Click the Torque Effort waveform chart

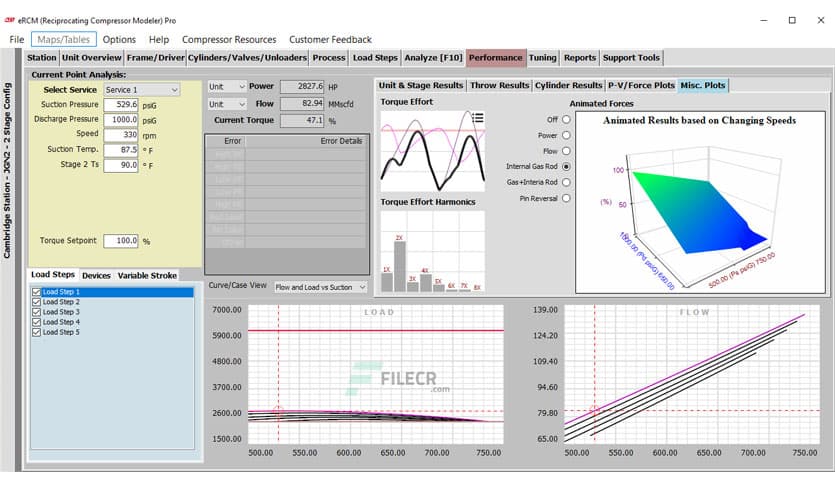[x=432, y=151]
